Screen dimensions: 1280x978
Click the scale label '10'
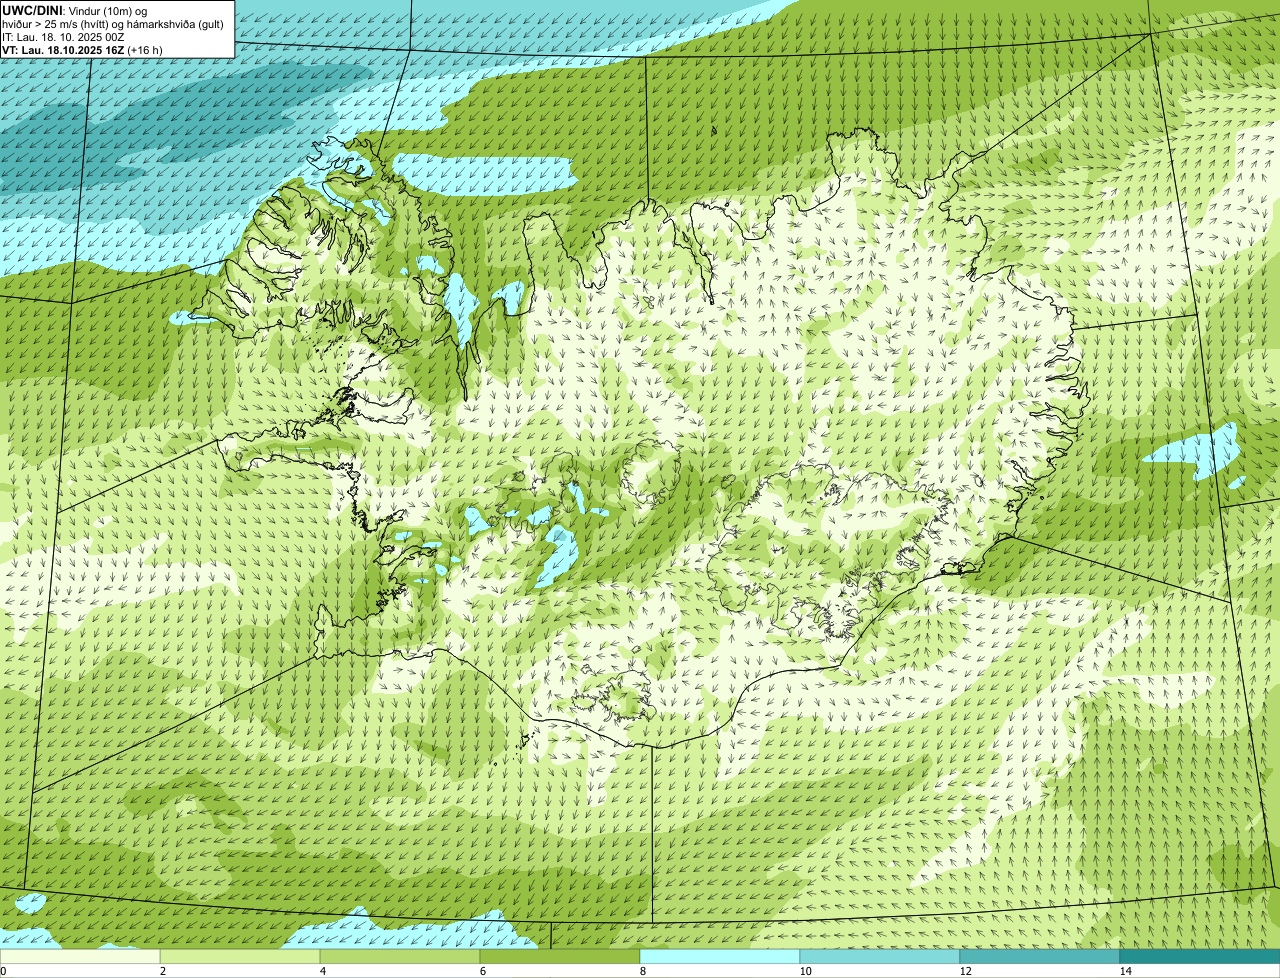click(x=805, y=971)
